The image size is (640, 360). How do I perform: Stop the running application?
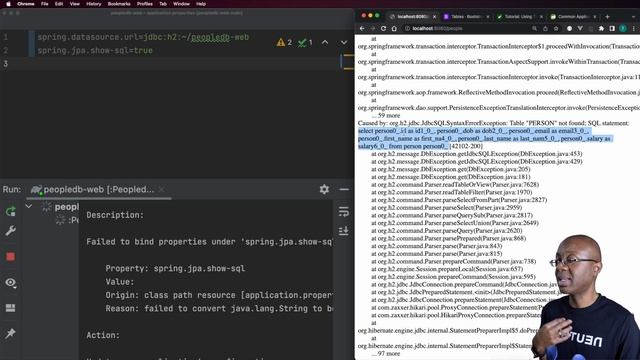pyautogui.click(x=11, y=257)
